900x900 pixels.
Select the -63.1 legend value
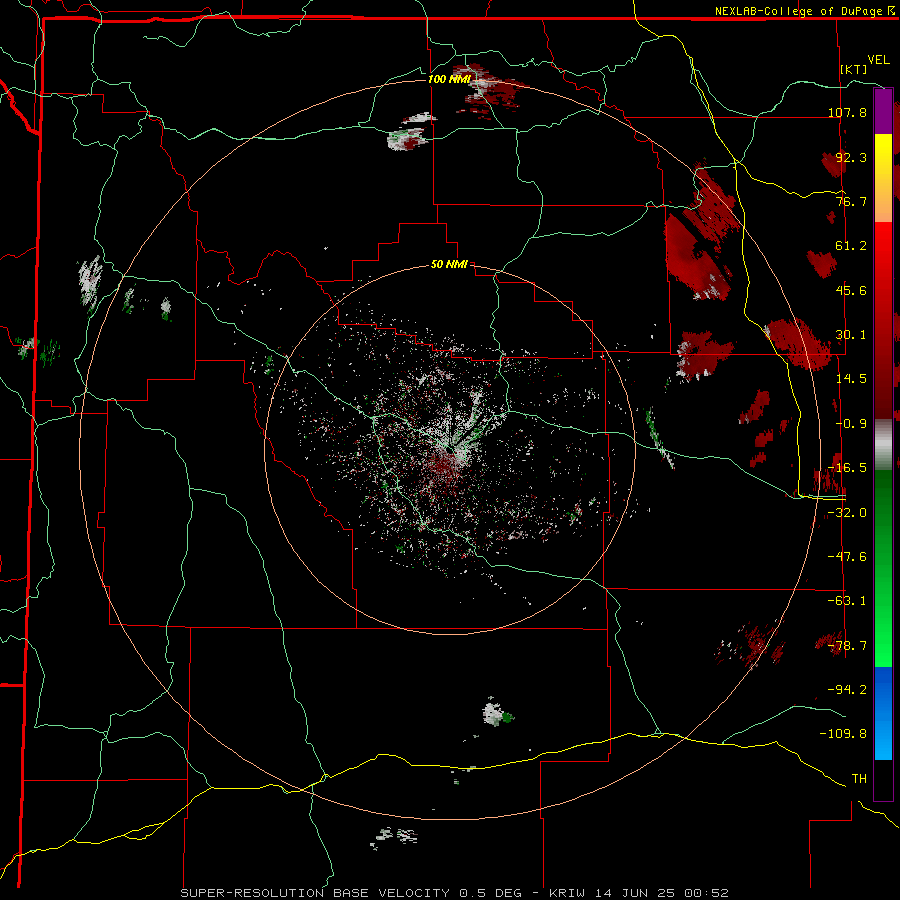(847, 601)
